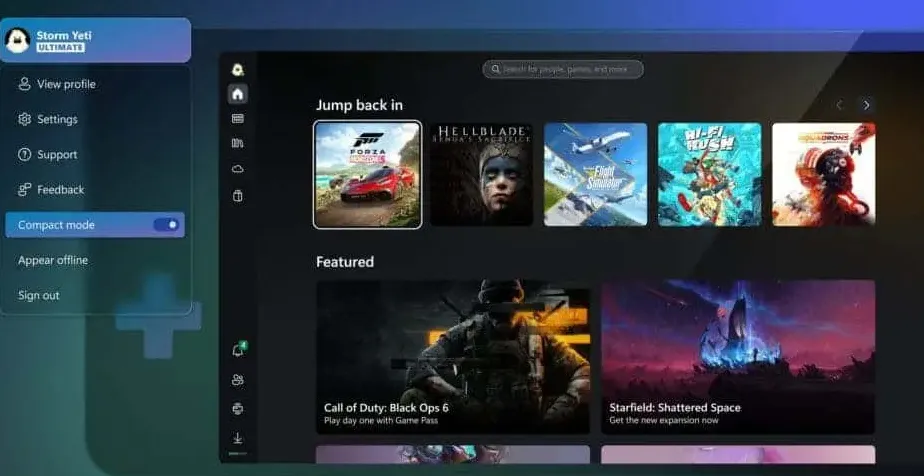Open the downloads queue icon
Viewport: 924px width, 476px height.
point(237,438)
